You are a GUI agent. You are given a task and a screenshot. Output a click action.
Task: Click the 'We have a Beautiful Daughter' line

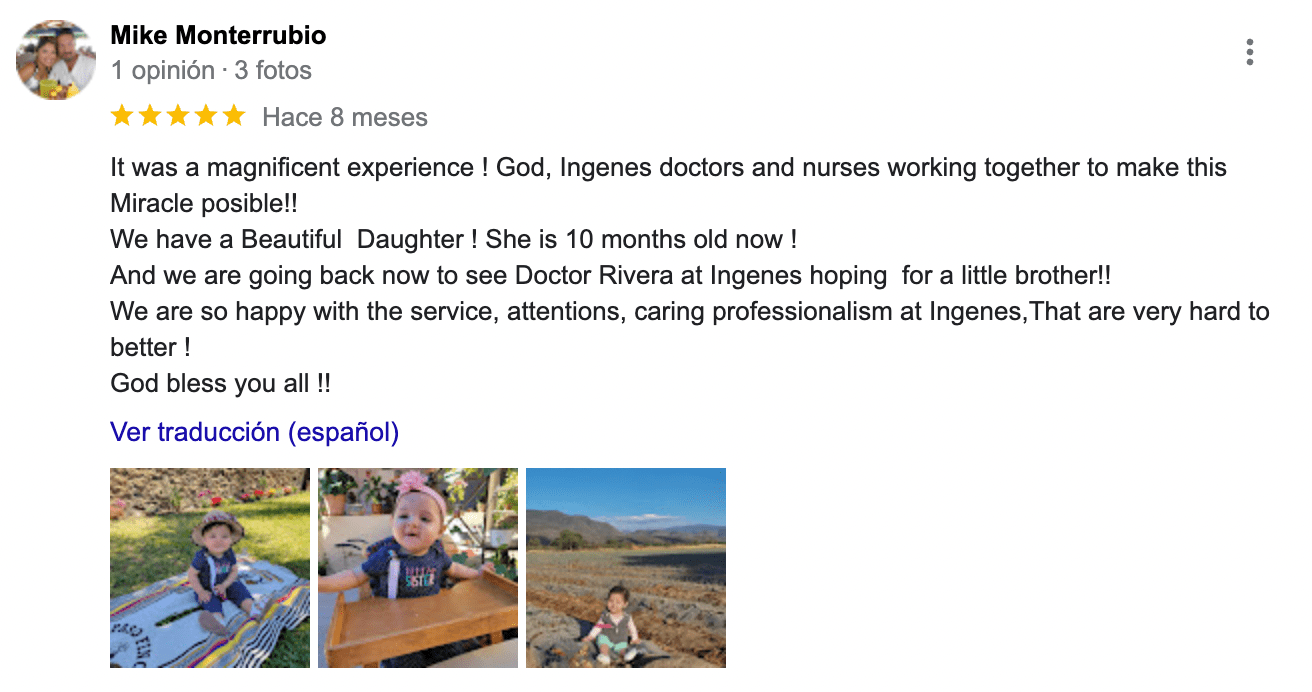[x=453, y=240]
